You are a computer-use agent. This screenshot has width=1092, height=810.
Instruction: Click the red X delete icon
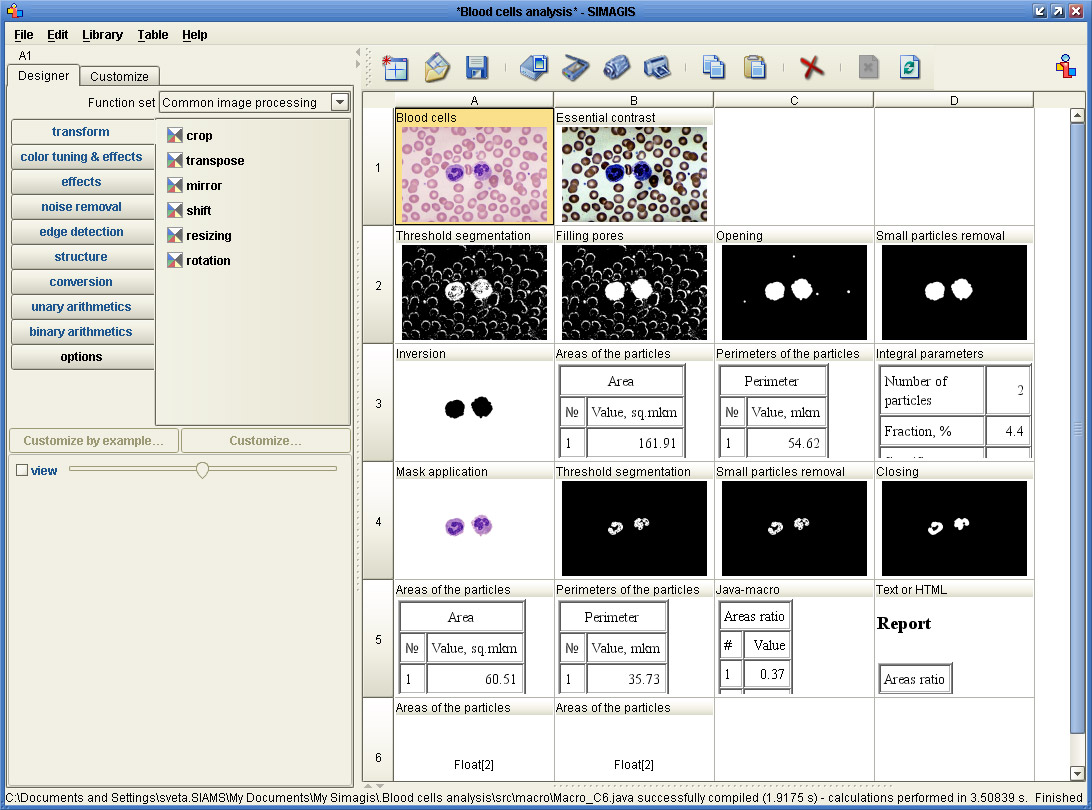(811, 67)
